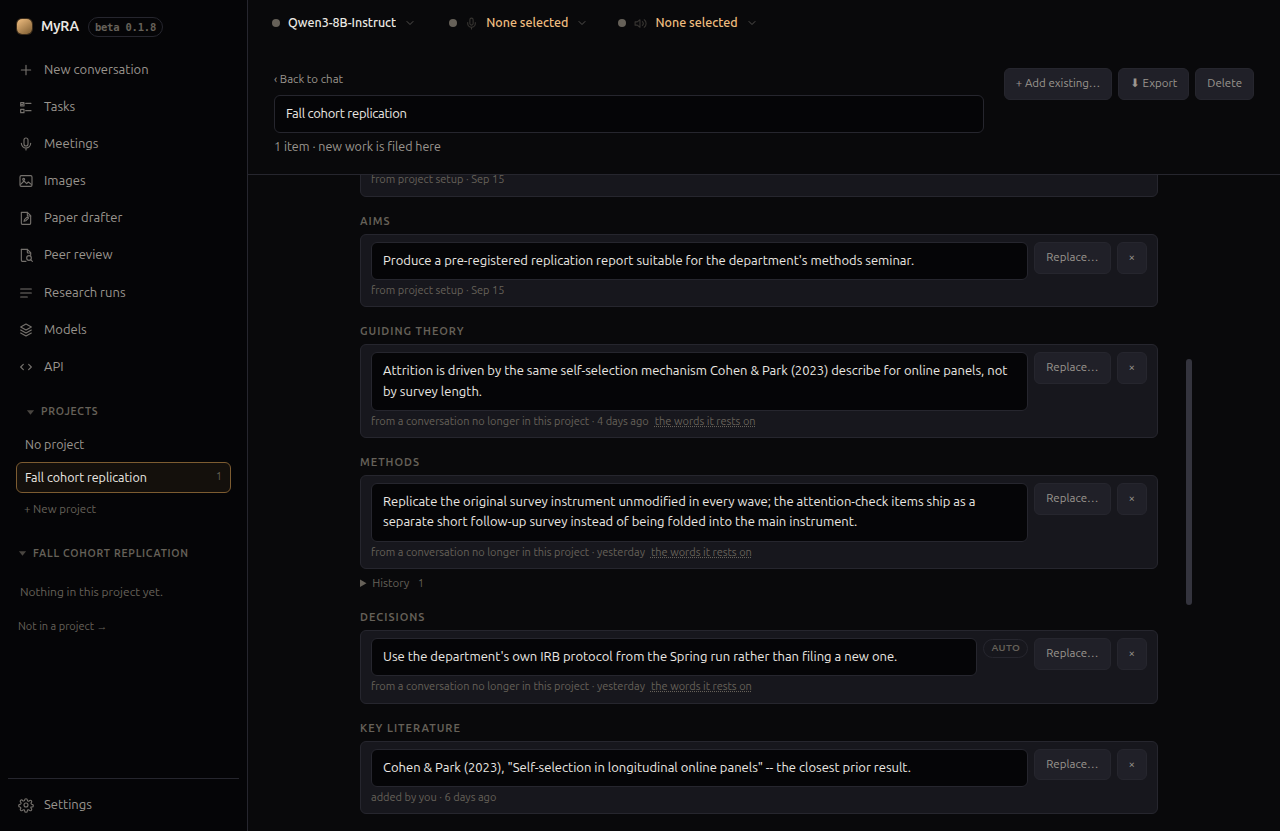
Task: Click Replace for the Aims entry
Action: [1072, 258]
